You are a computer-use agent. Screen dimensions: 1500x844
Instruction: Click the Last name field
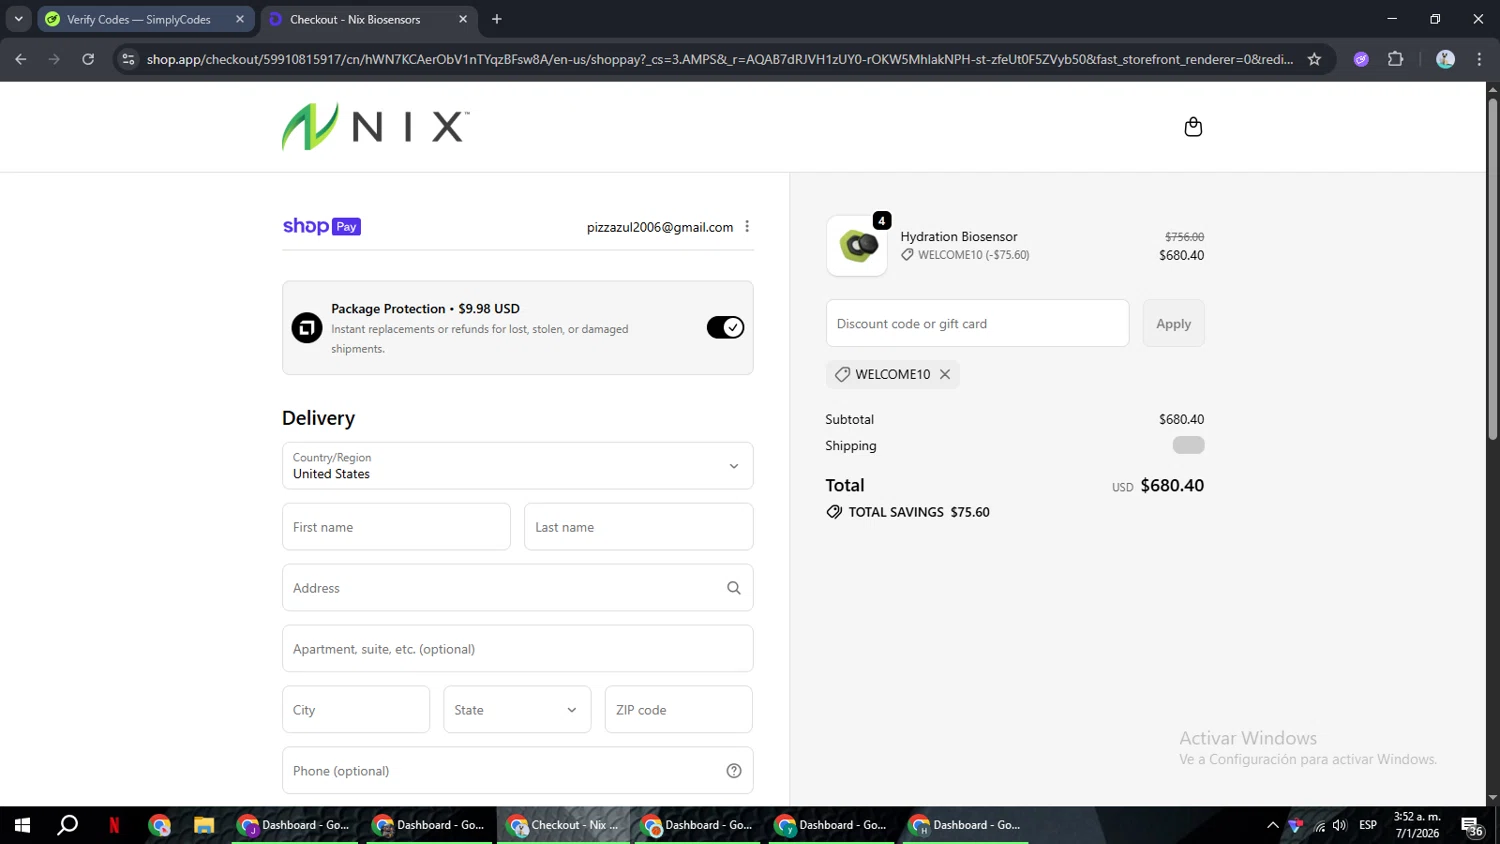pyautogui.click(x=638, y=527)
